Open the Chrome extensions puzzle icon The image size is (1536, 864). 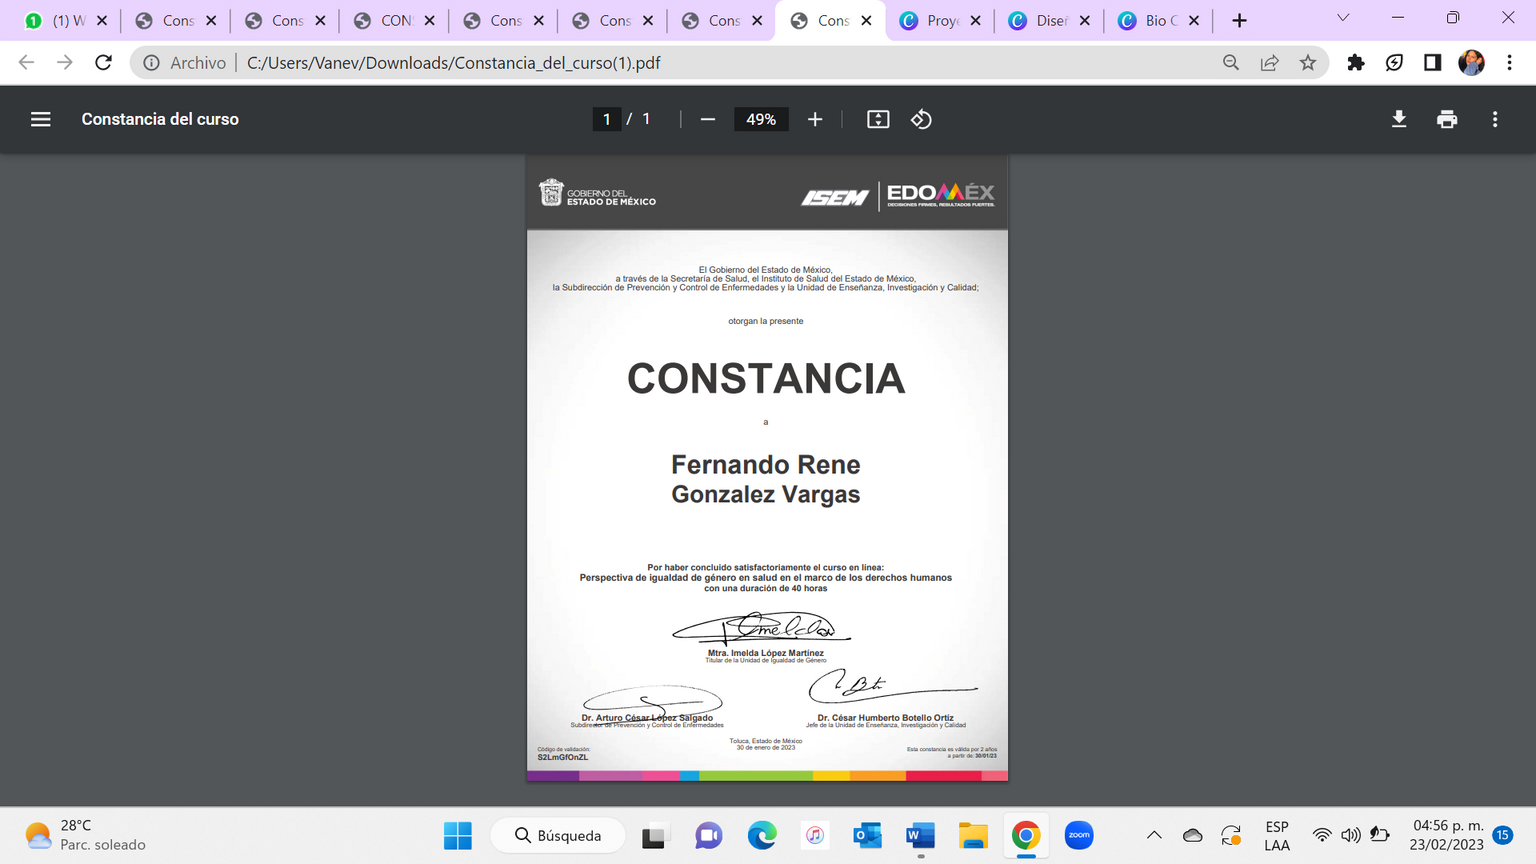tap(1356, 63)
